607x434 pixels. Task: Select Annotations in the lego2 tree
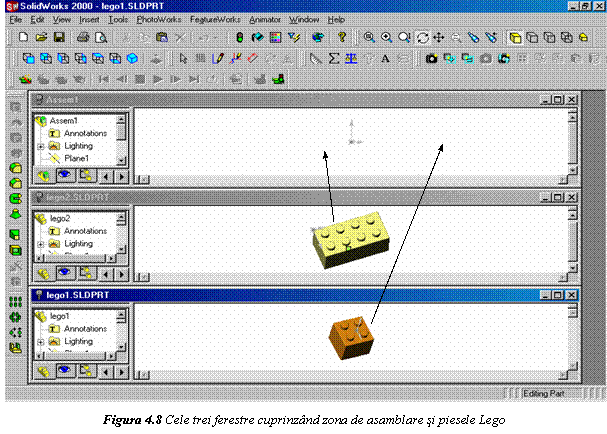(84, 231)
